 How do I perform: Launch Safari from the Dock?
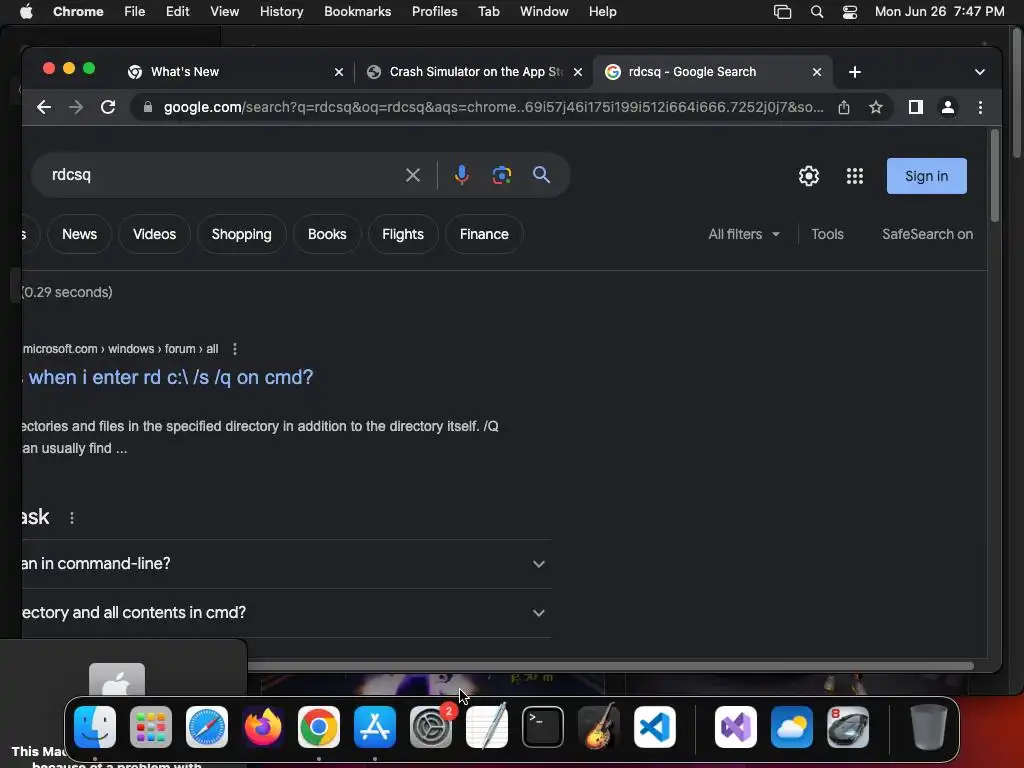(x=207, y=727)
